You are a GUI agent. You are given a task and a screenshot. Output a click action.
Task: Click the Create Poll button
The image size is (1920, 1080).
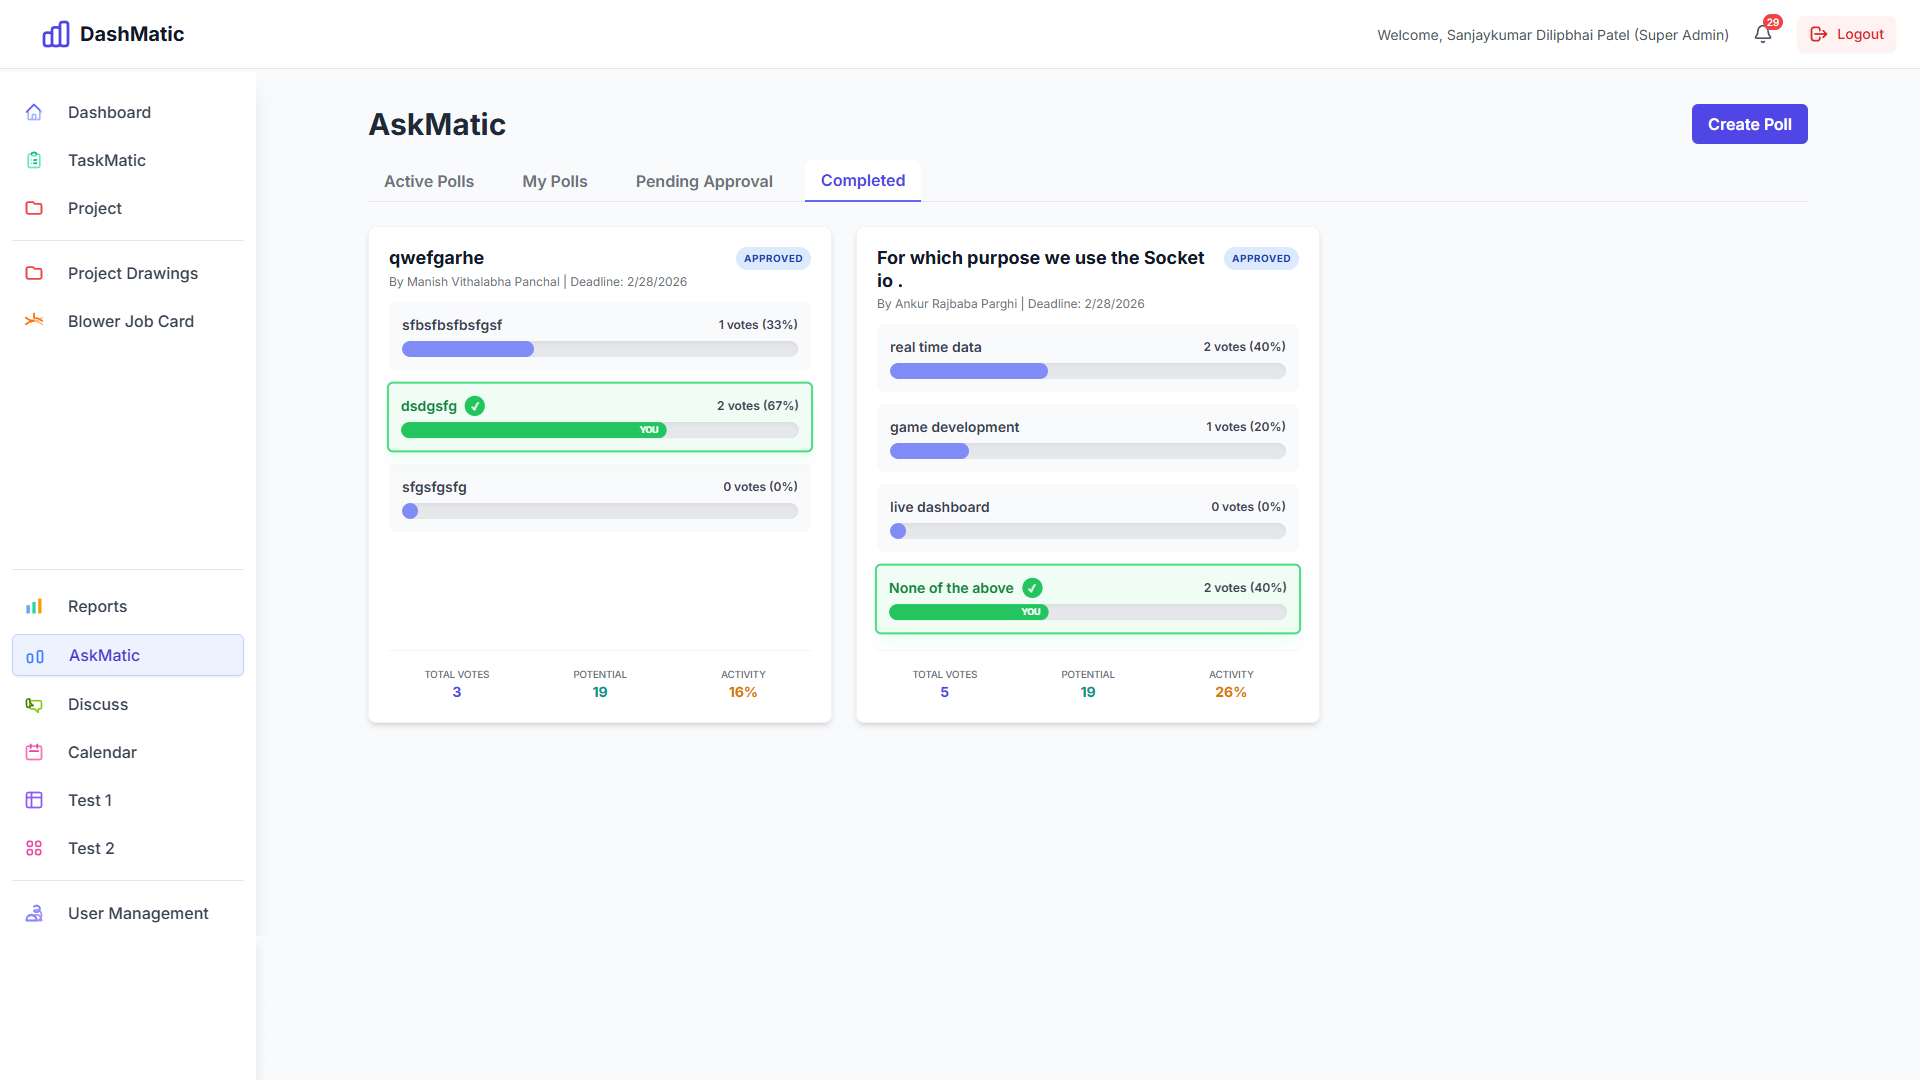(x=1749, y=124)
